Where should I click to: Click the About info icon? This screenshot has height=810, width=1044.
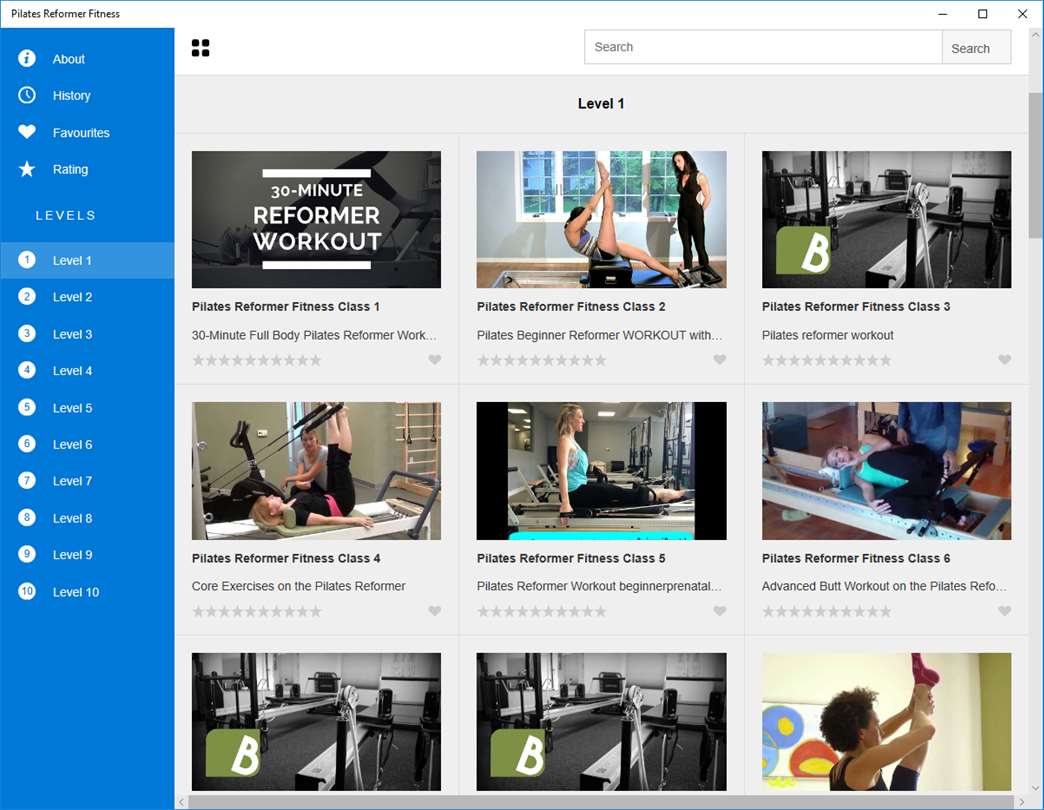tap(27, 59)
